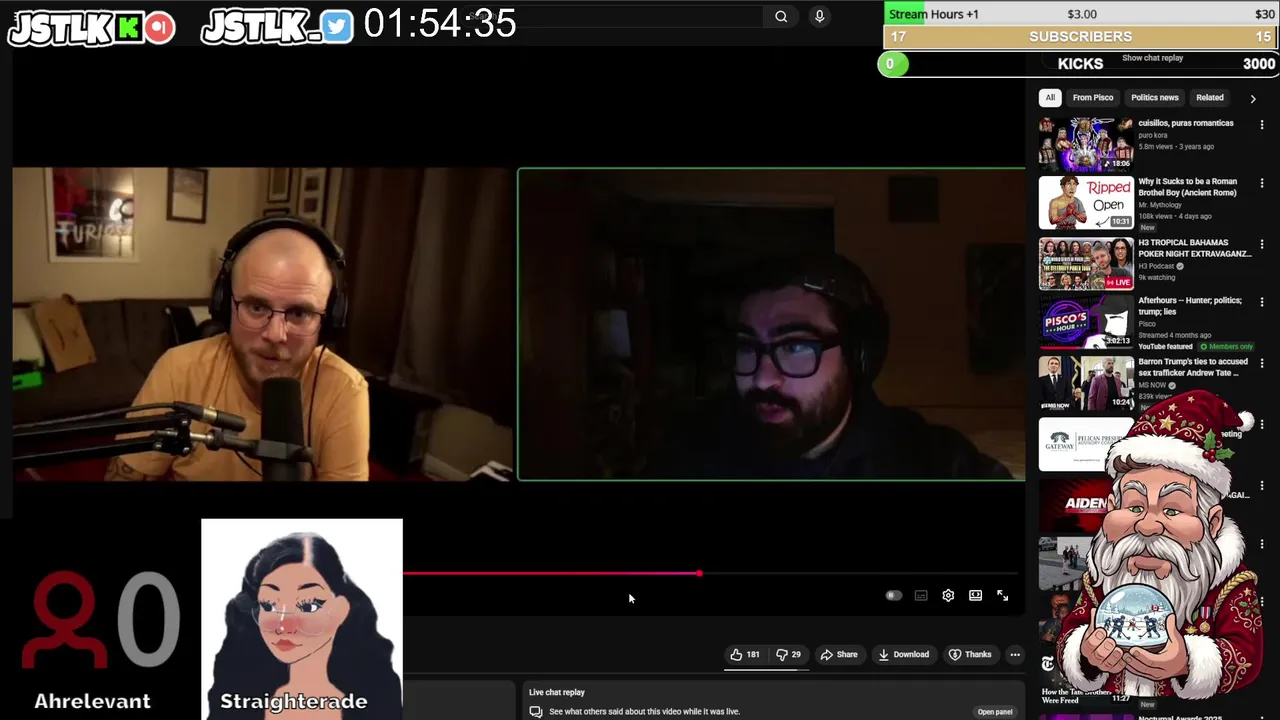Select the All filter chip
The width and height of the screenshot is (1280, 720).
(x=1050, y=98)
